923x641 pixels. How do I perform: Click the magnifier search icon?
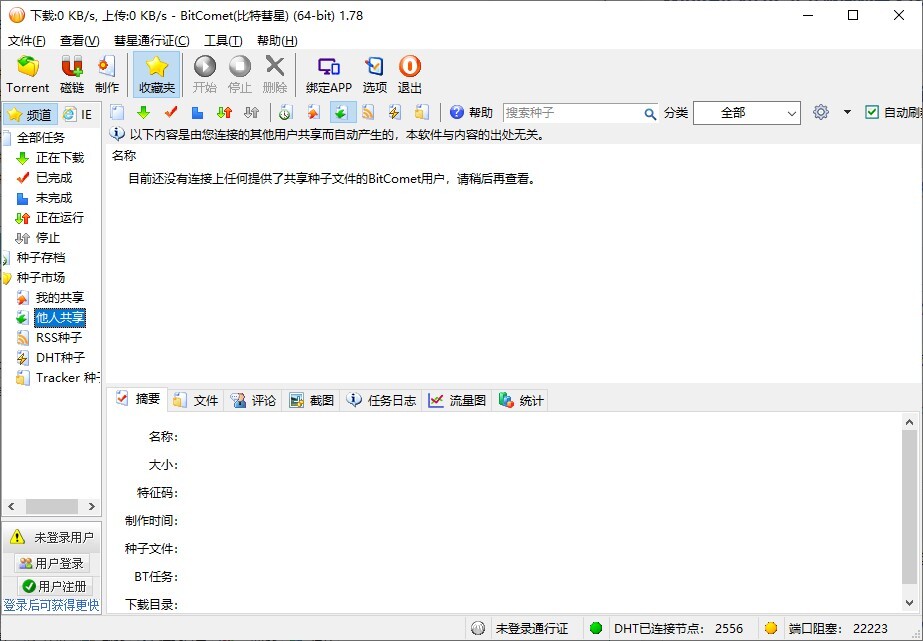650,114
